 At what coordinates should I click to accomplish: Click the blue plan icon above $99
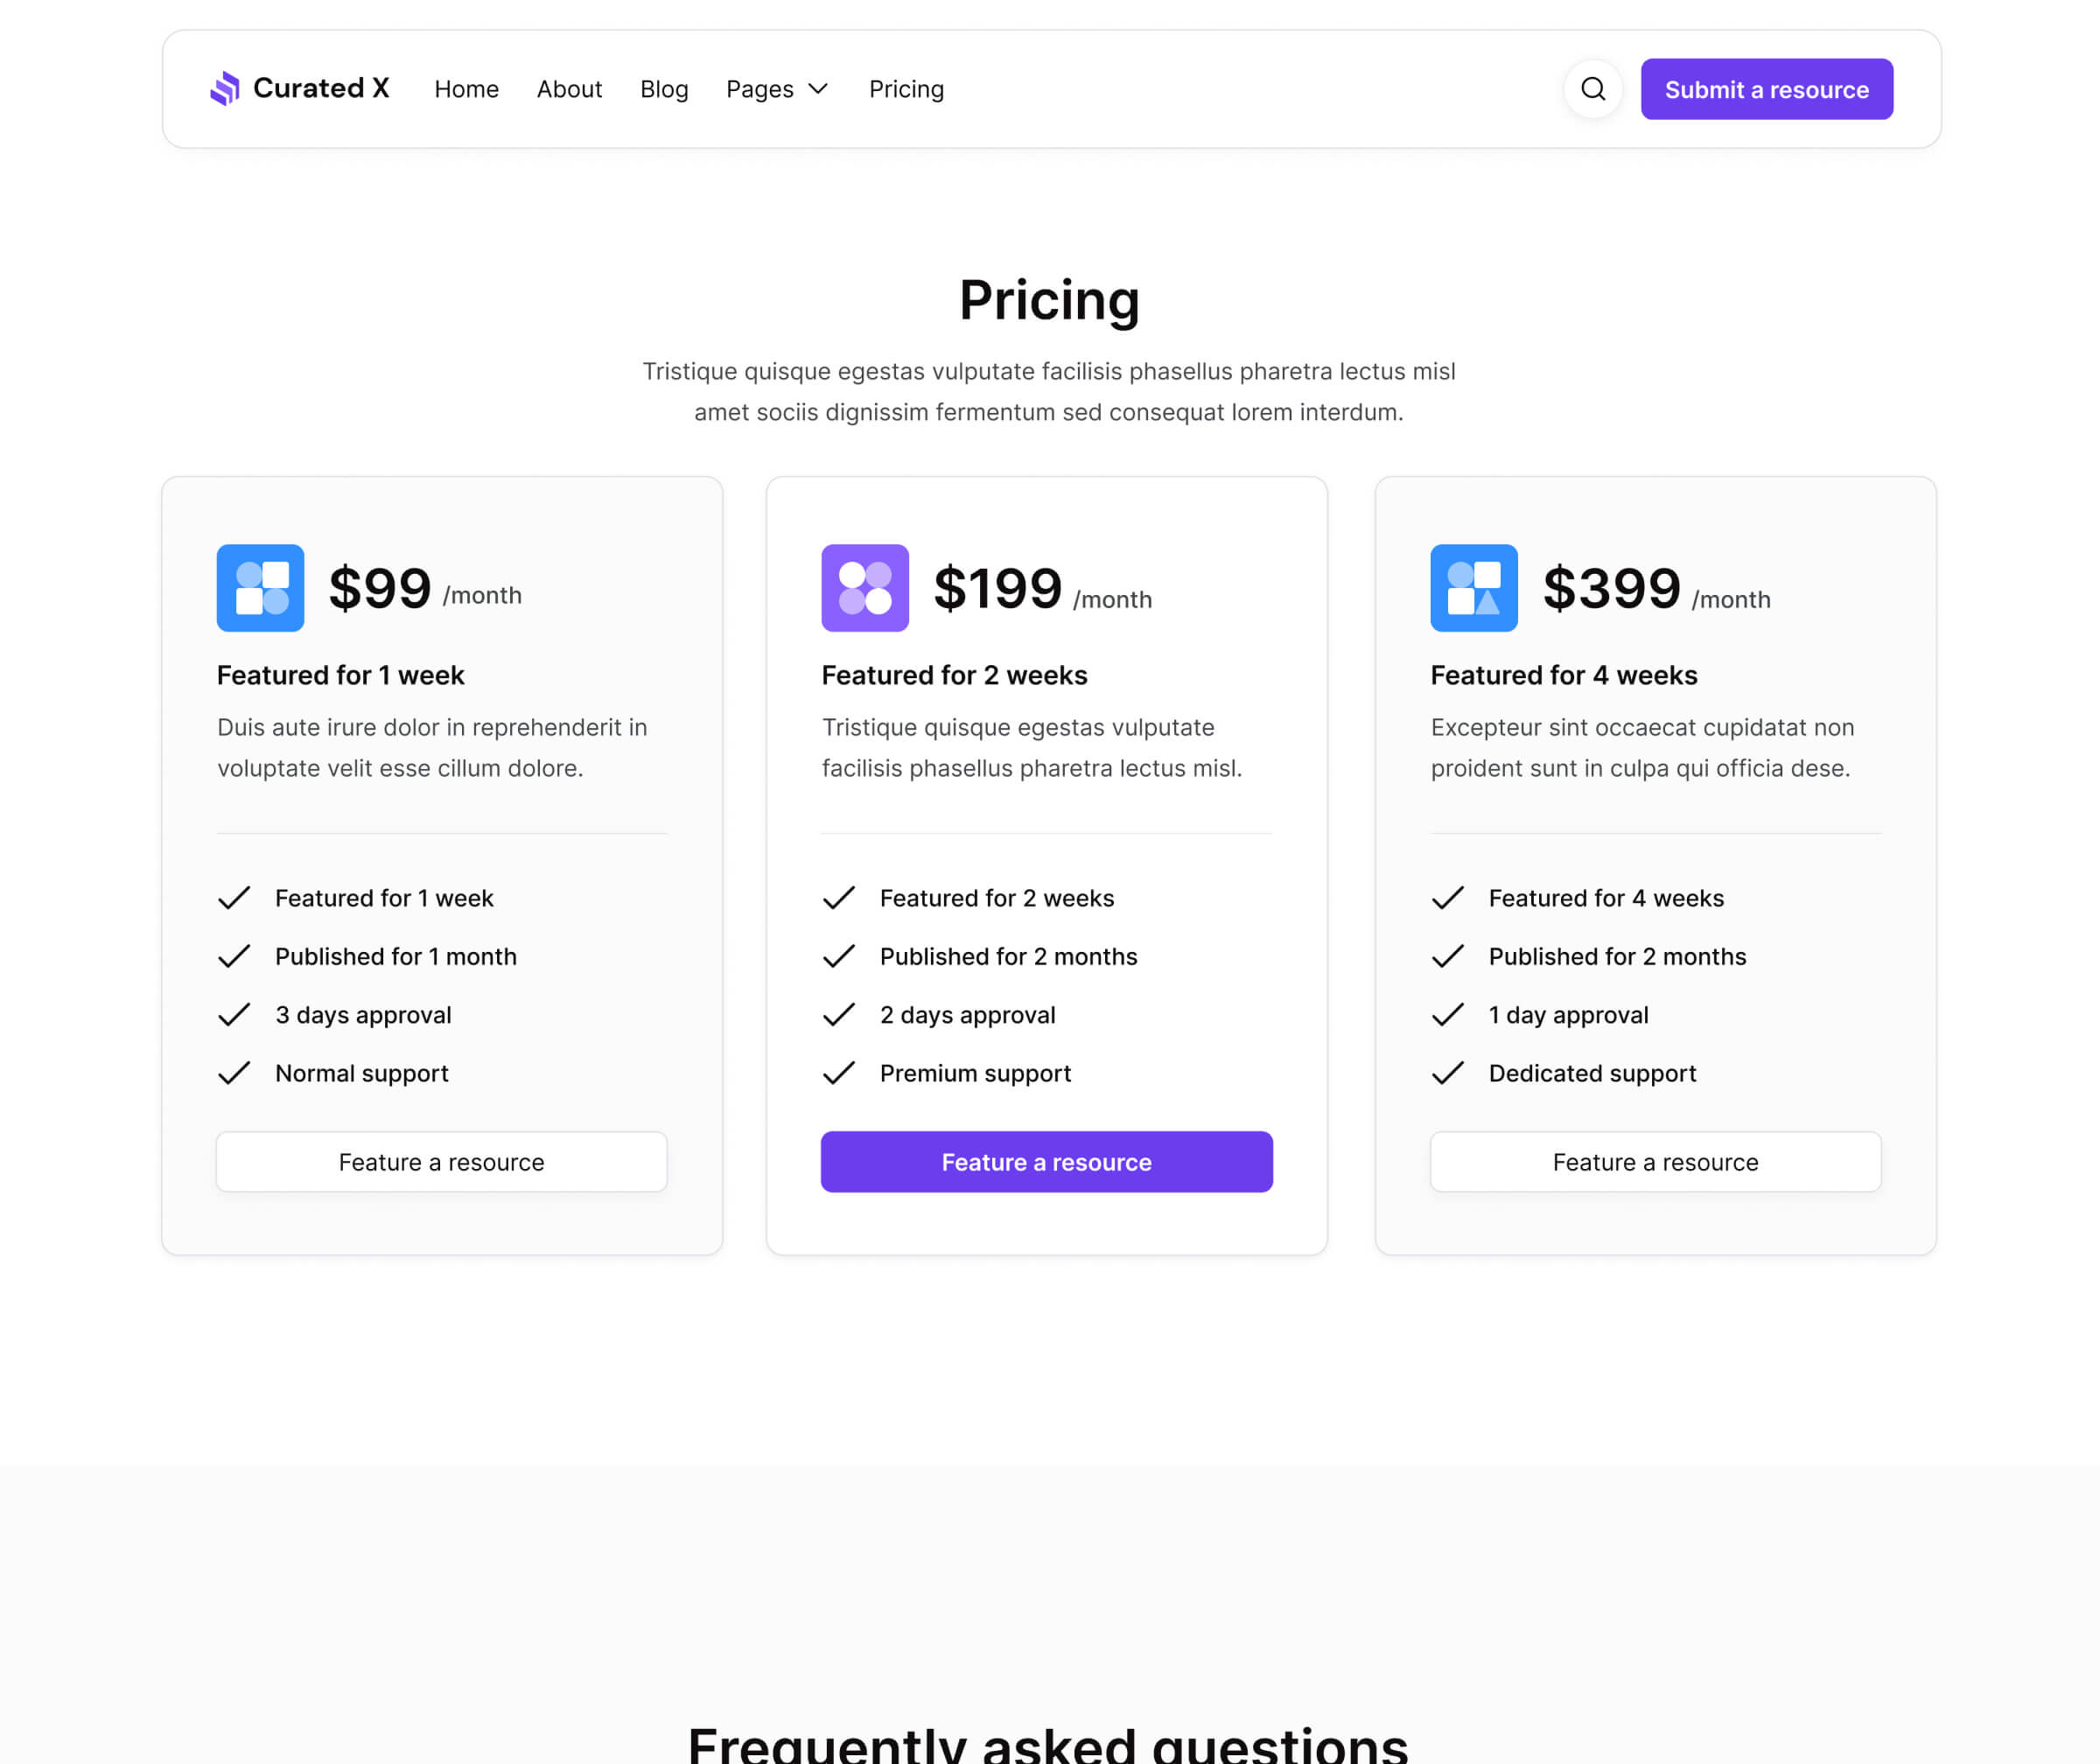260,588
